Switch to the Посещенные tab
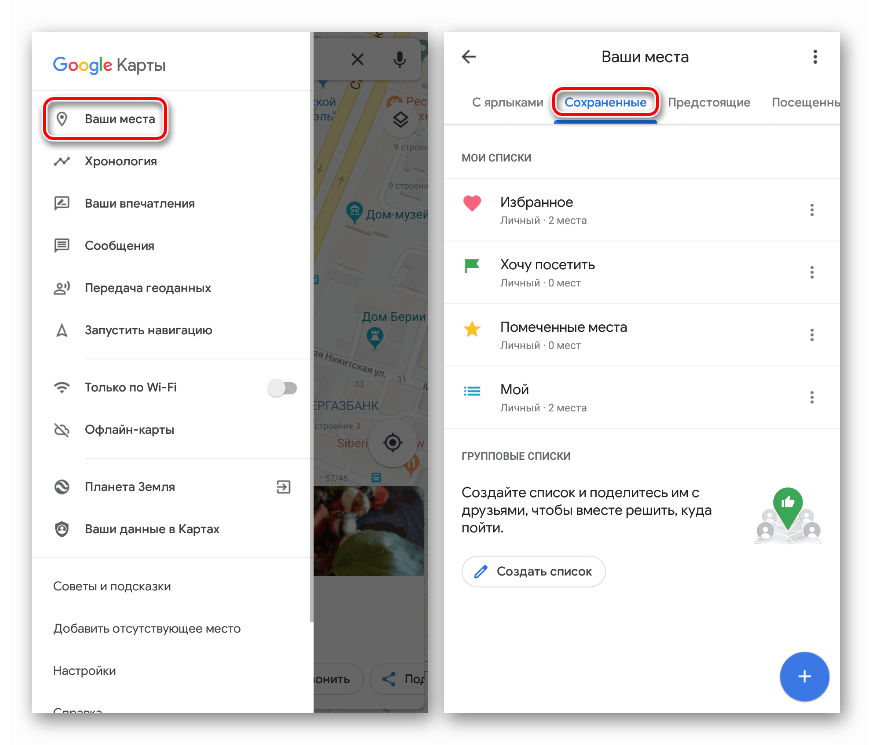 pyautogui.click(x=806, y=103)
